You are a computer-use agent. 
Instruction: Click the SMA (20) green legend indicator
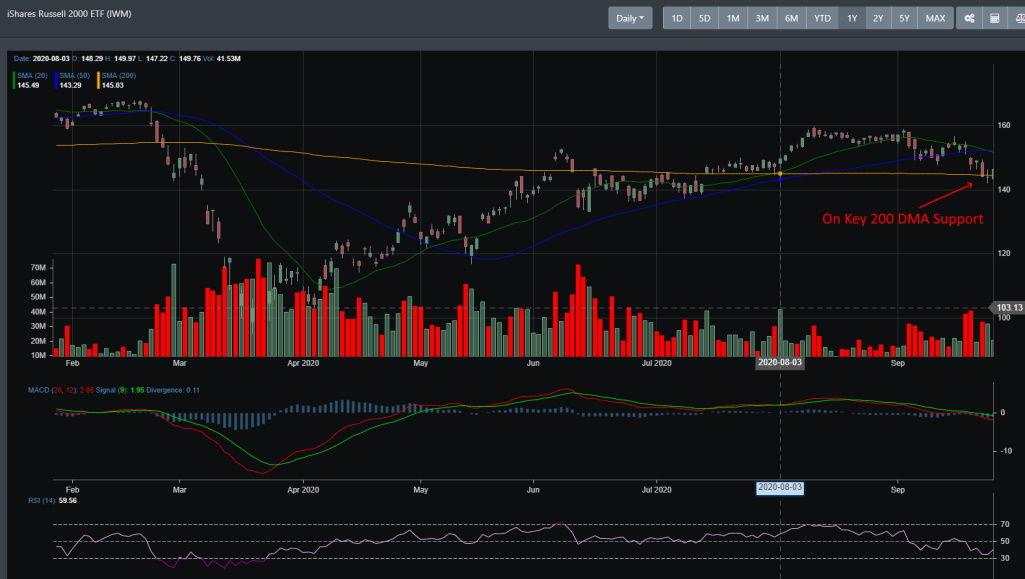(31, 76)
